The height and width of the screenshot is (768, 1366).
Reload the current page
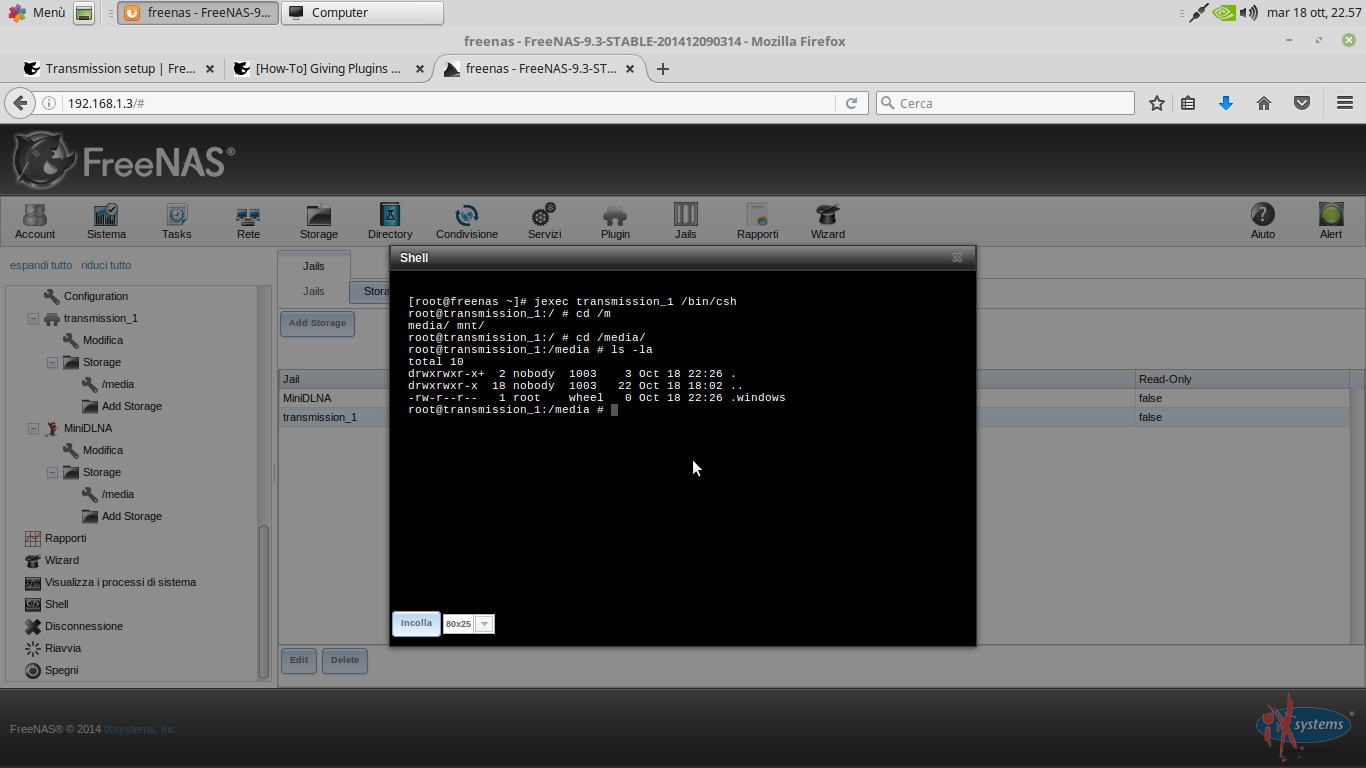tap(852, 103)
